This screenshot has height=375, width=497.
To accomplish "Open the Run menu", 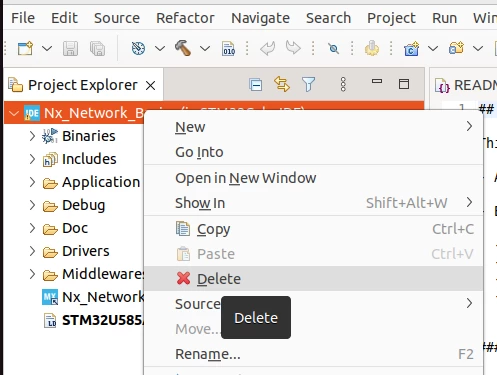I will (444, 18).
